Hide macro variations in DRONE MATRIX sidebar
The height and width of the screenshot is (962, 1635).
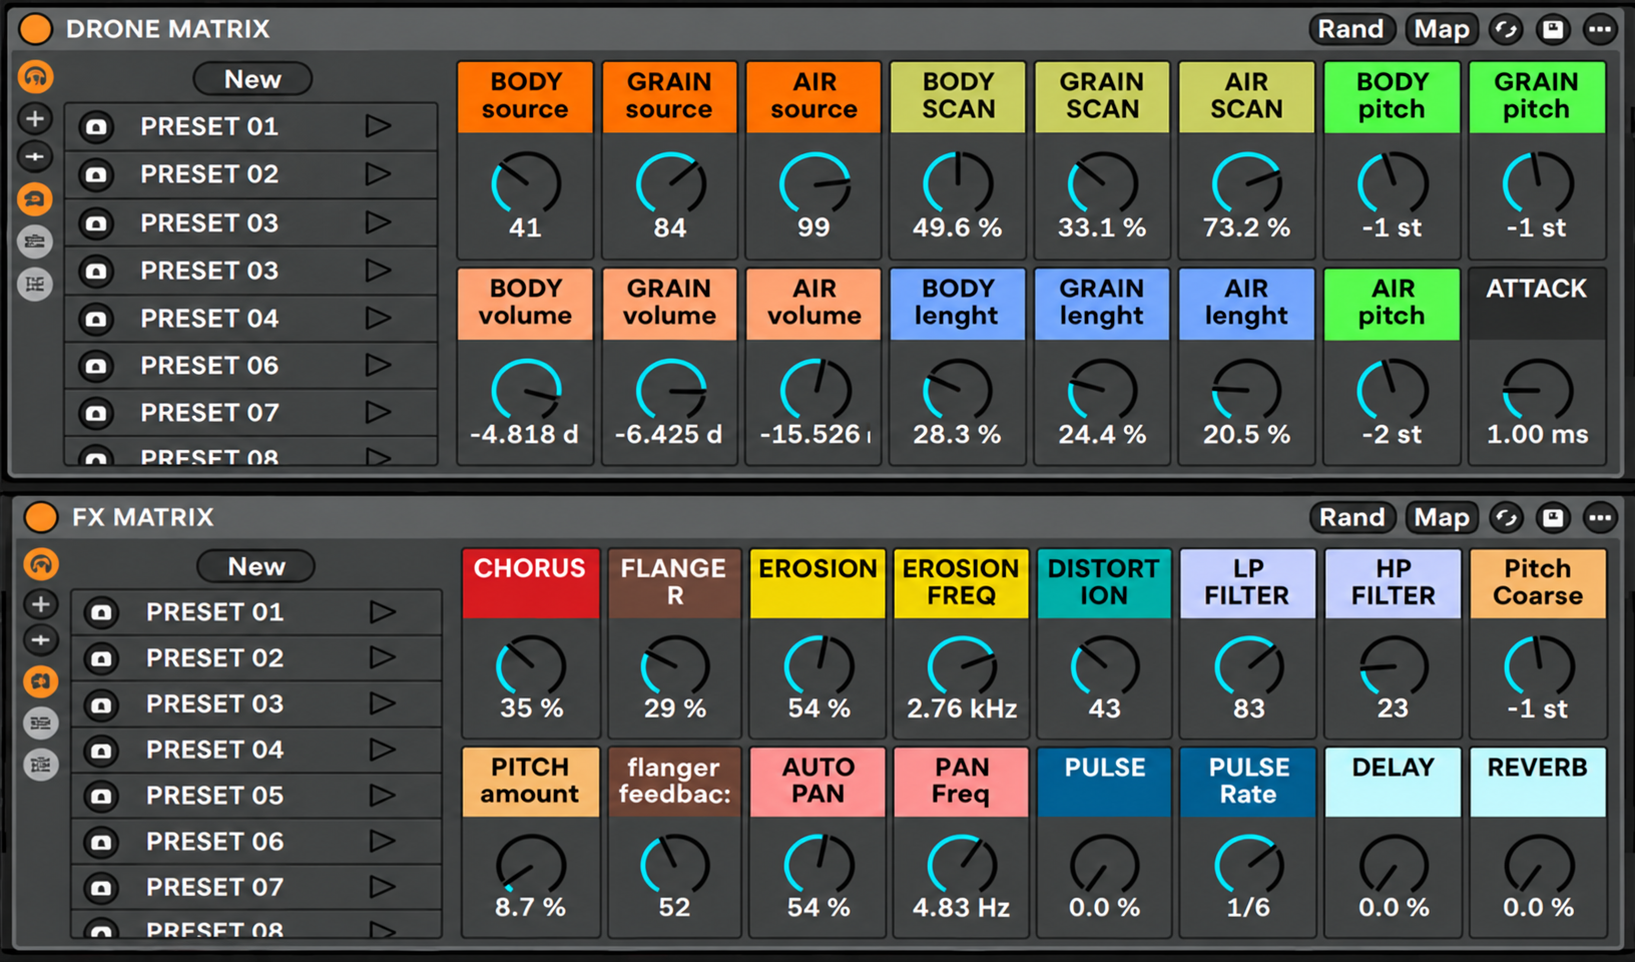pyautogui.click(x=35, y=200)
